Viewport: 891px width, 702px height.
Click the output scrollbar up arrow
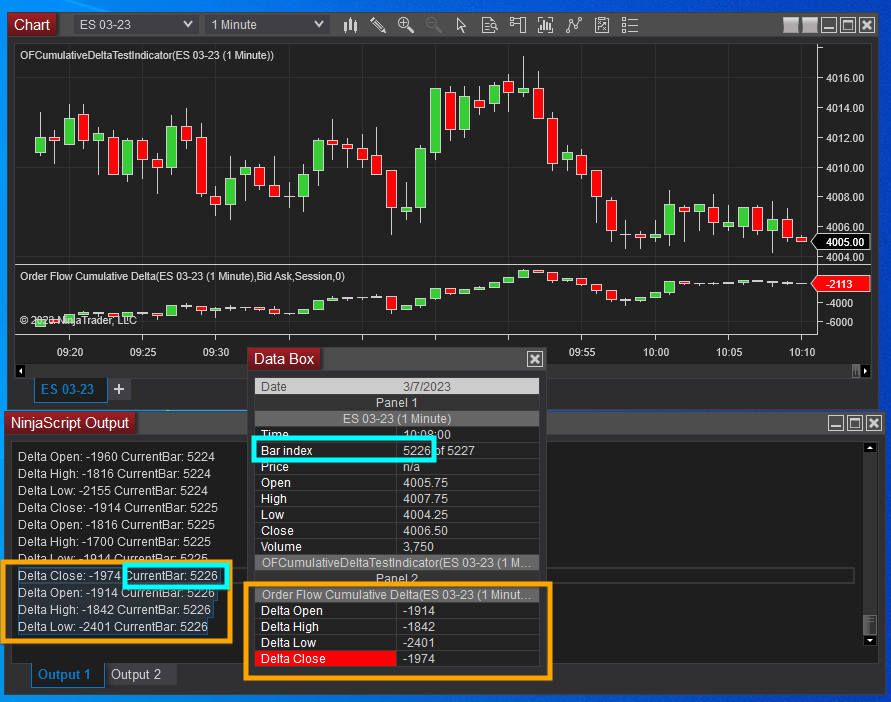[x=869, y=448]
